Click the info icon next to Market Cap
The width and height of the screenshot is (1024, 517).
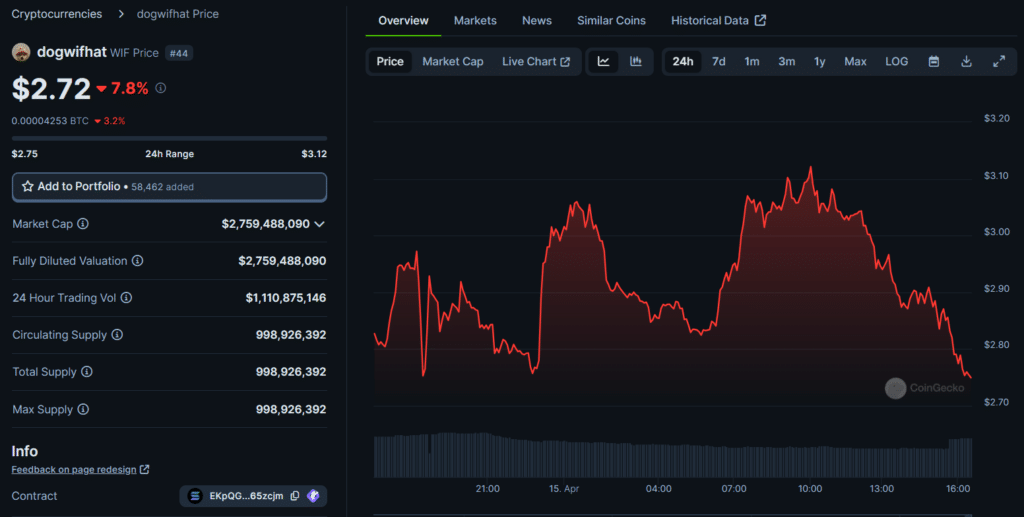(x=83, y=224)
